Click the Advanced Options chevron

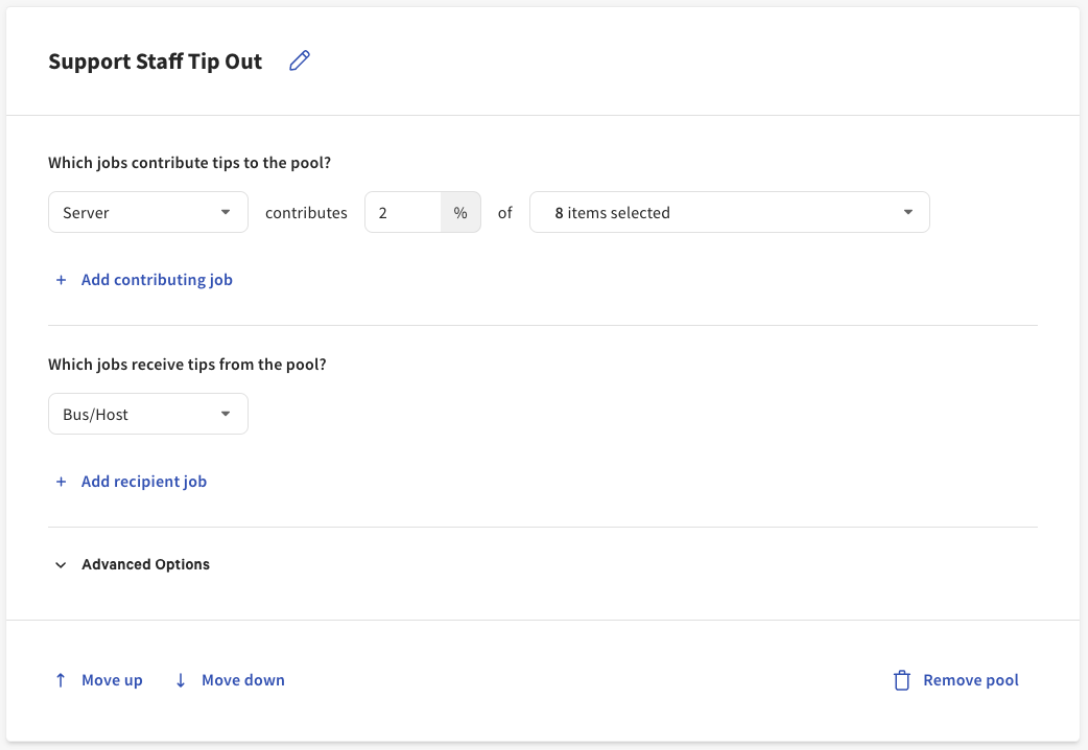coord(61,565)
